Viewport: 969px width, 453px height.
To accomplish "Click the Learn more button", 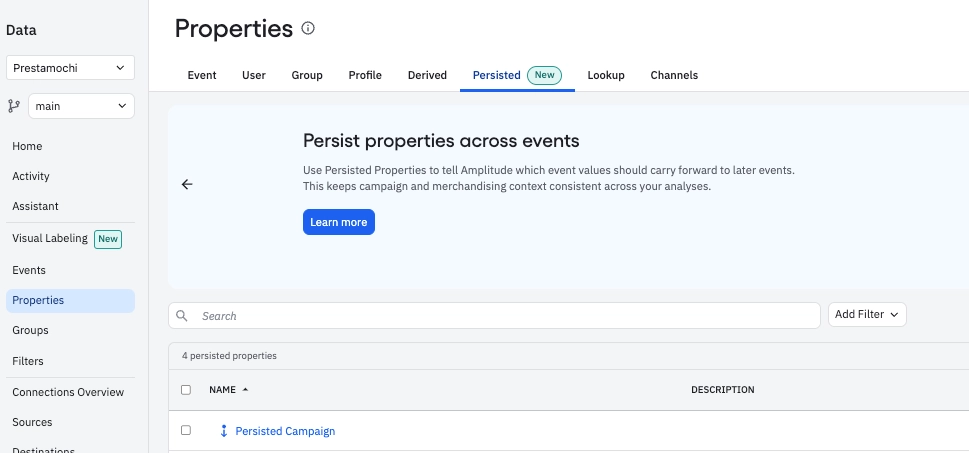I will coord(339,222).
